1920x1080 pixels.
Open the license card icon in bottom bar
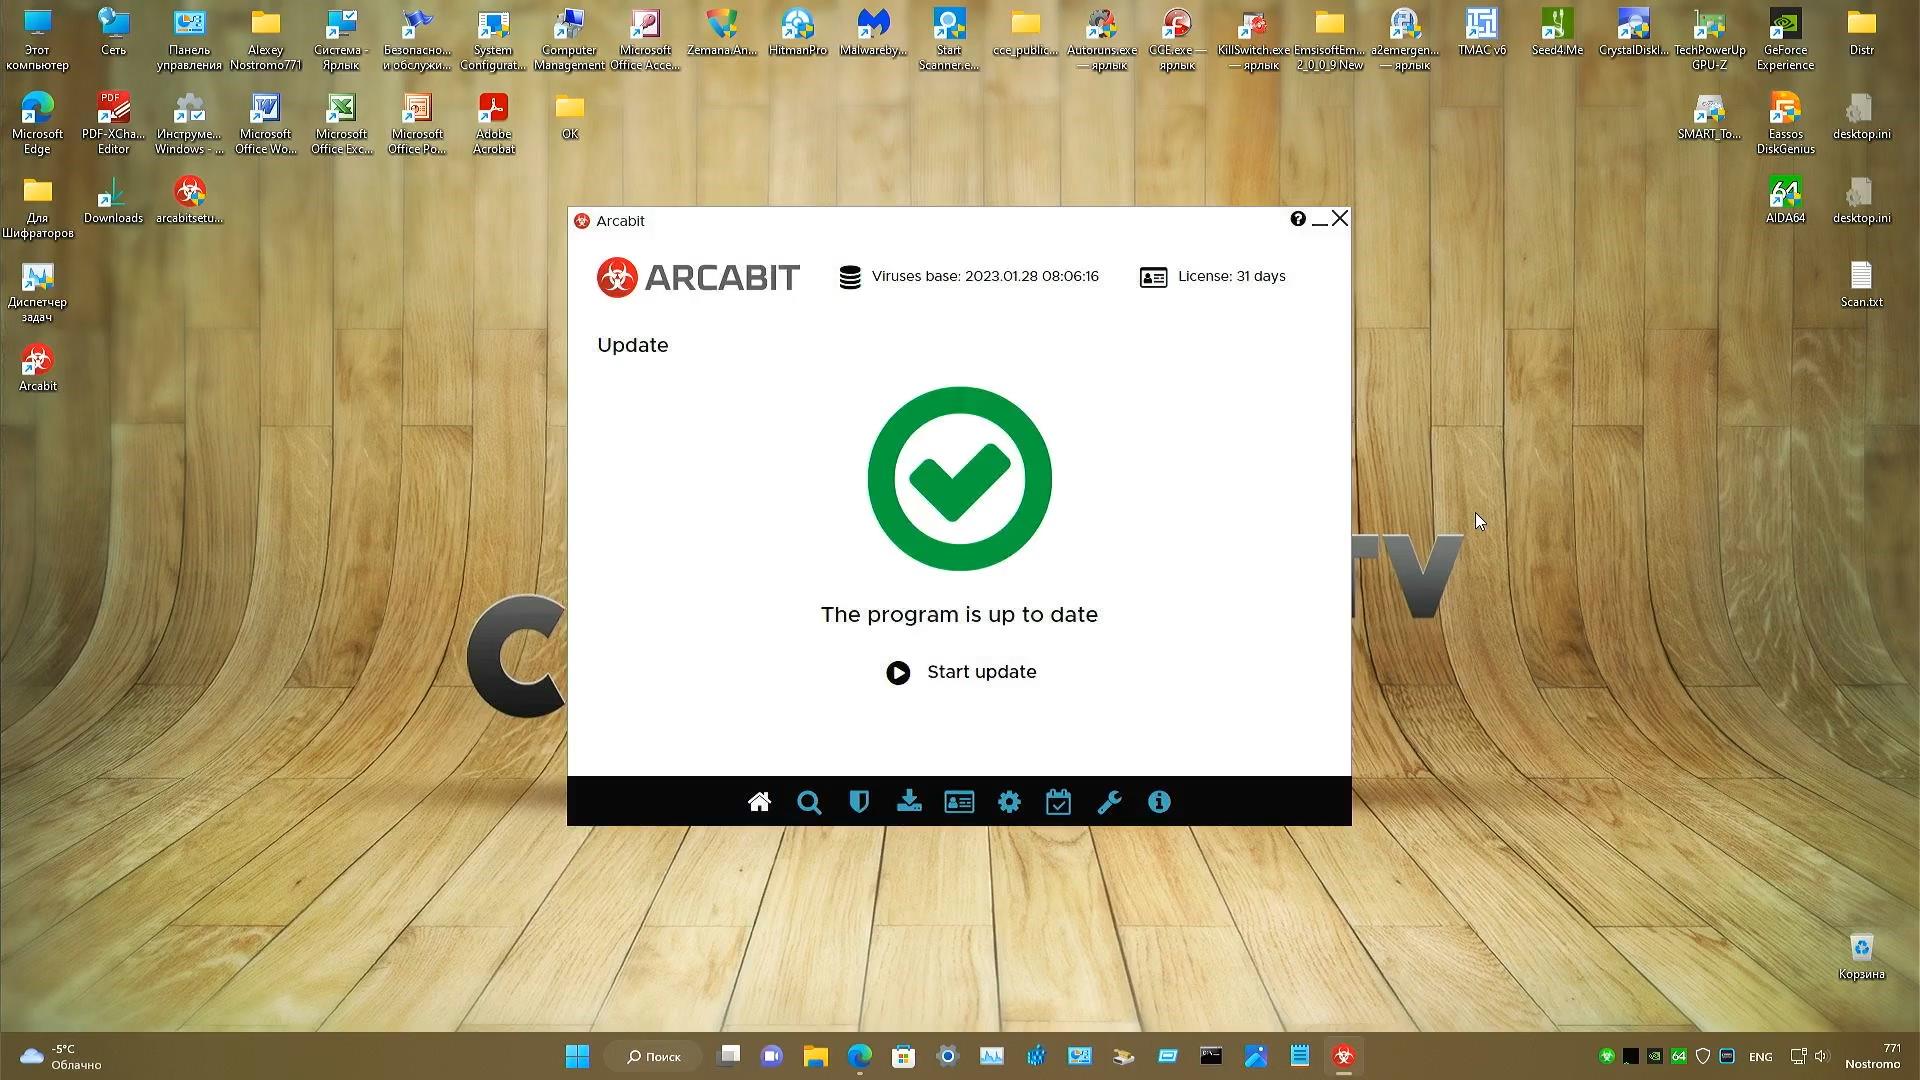pyautogui.click(x=959, y=802)
